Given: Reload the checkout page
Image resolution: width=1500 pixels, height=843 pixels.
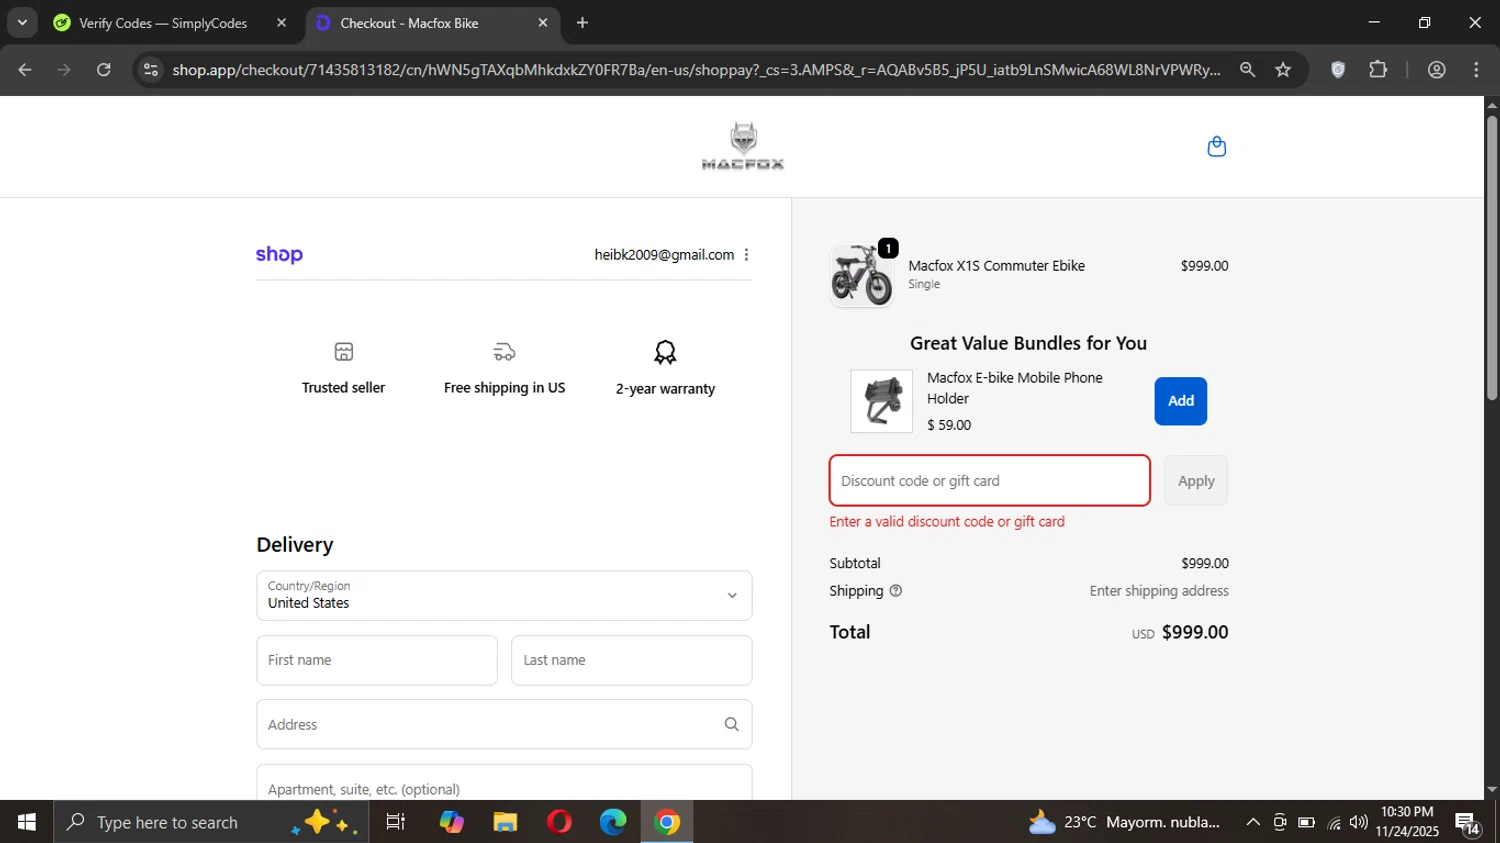Looking at the screenshot, I should [104, 70].
